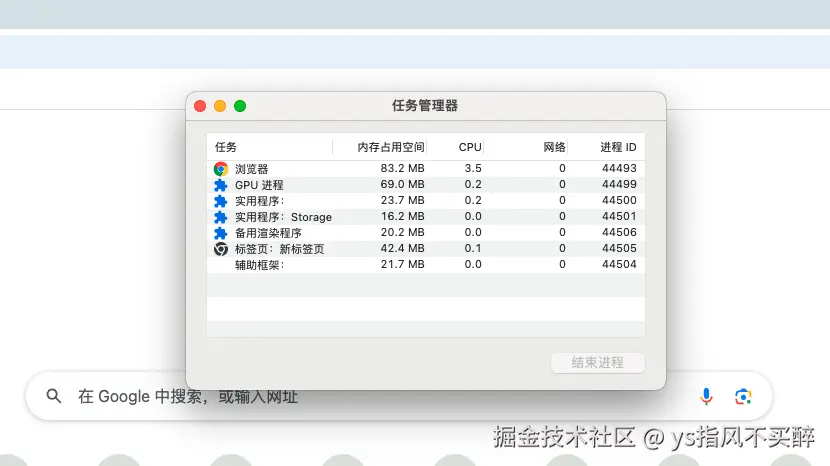Click the 20.2 MB memory value
The width and height of the screenshot is (830, 466).
point(402,232)
